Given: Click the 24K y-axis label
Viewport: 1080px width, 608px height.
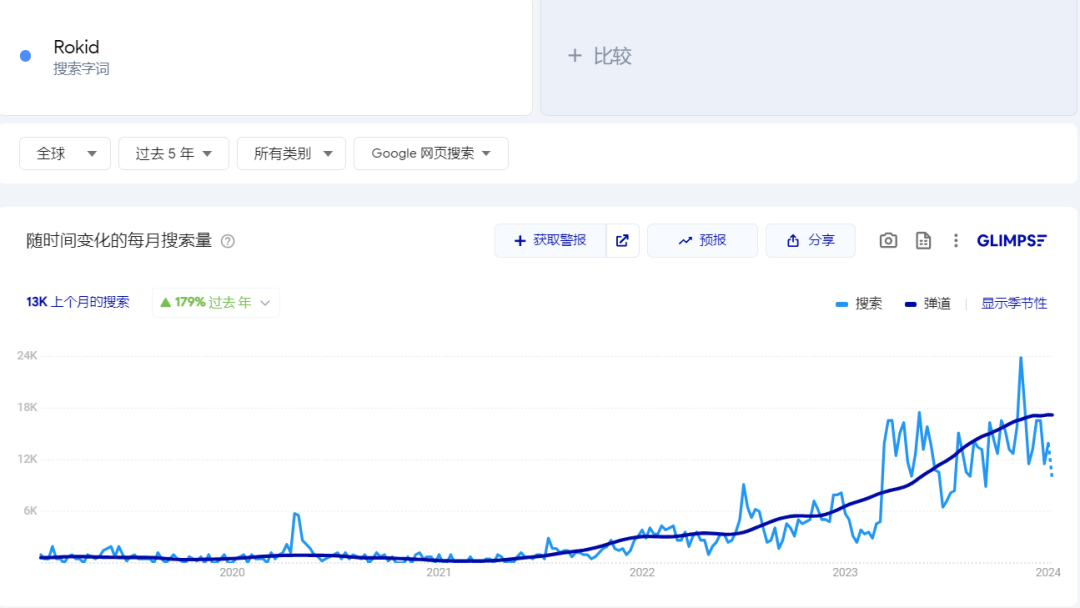Looking at the screenshot, I should coord(28,355).
